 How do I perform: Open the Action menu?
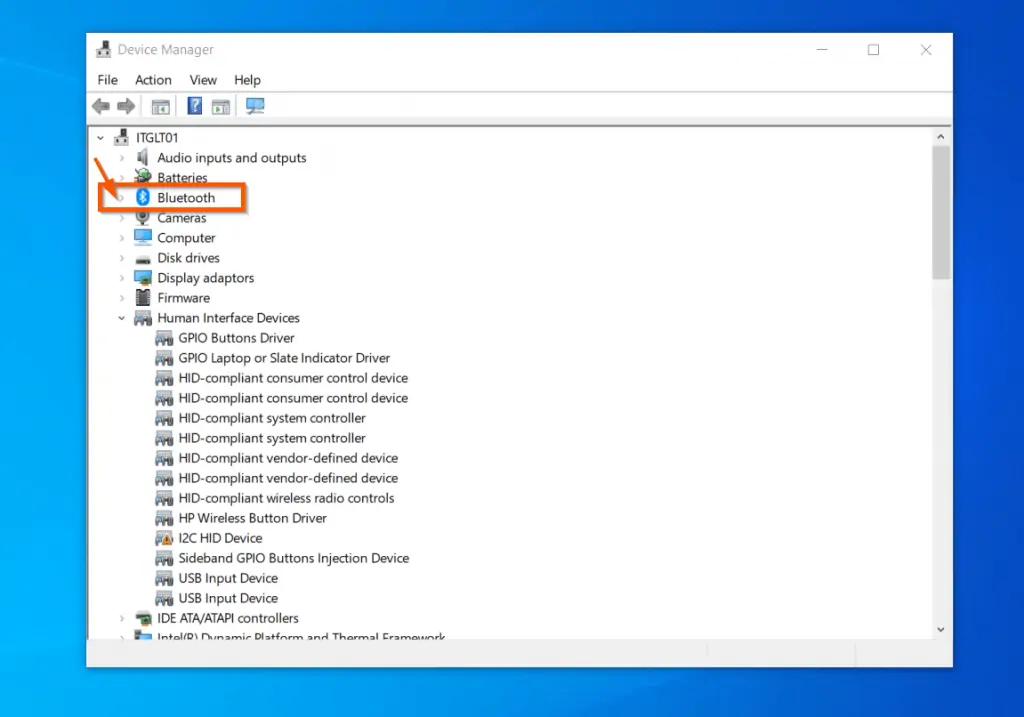(153, 80)
